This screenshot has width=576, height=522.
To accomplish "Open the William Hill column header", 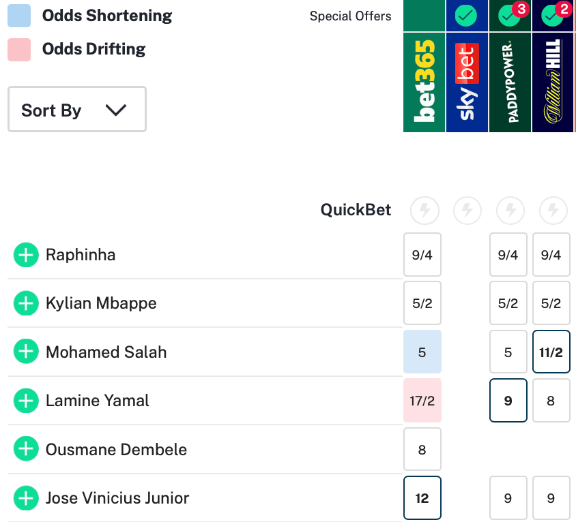I will (x=552, y=82).
